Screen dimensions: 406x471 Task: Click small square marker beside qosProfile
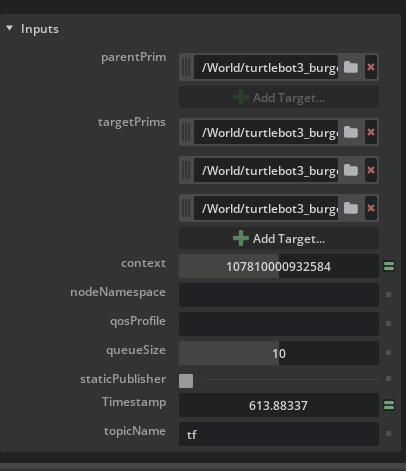388,324
